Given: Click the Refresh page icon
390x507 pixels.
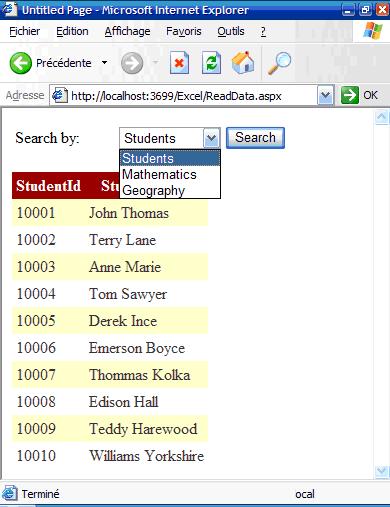Looking at the screenshot, I should coord(211,63).
